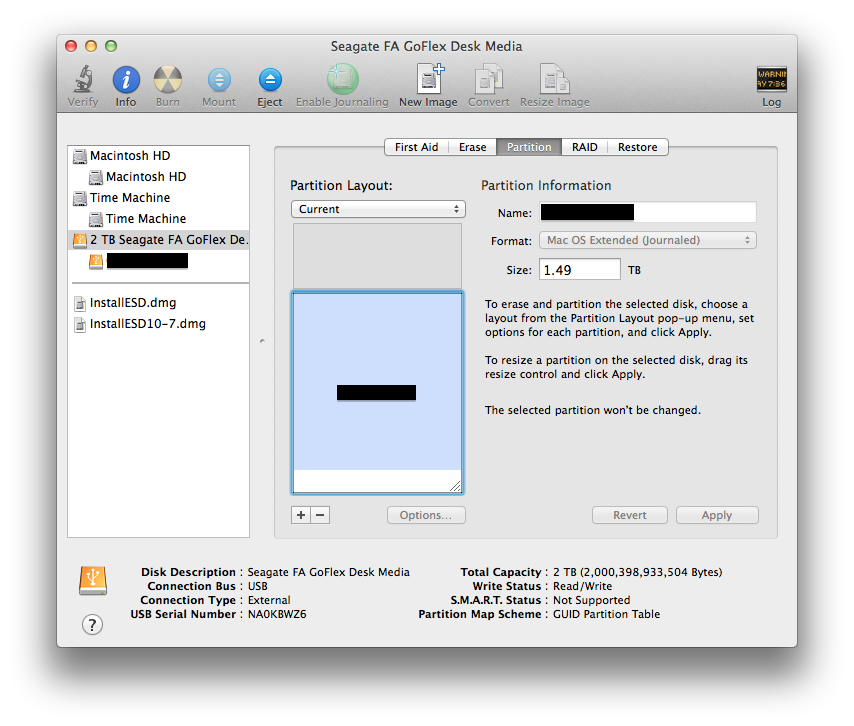This screenshot has width=854, height=726.
Task: Click the Mount toolbar icon
Action: coord(219,80)
